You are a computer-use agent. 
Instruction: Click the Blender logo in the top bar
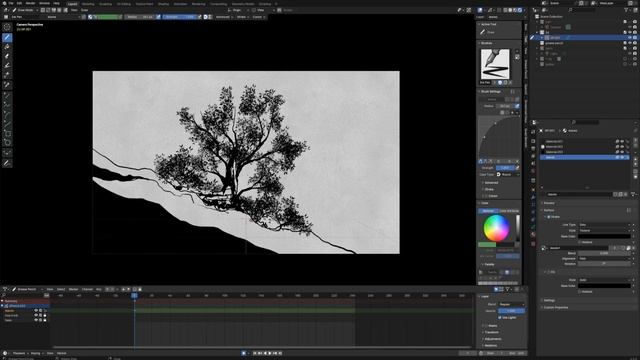click(x=3, y=3)
